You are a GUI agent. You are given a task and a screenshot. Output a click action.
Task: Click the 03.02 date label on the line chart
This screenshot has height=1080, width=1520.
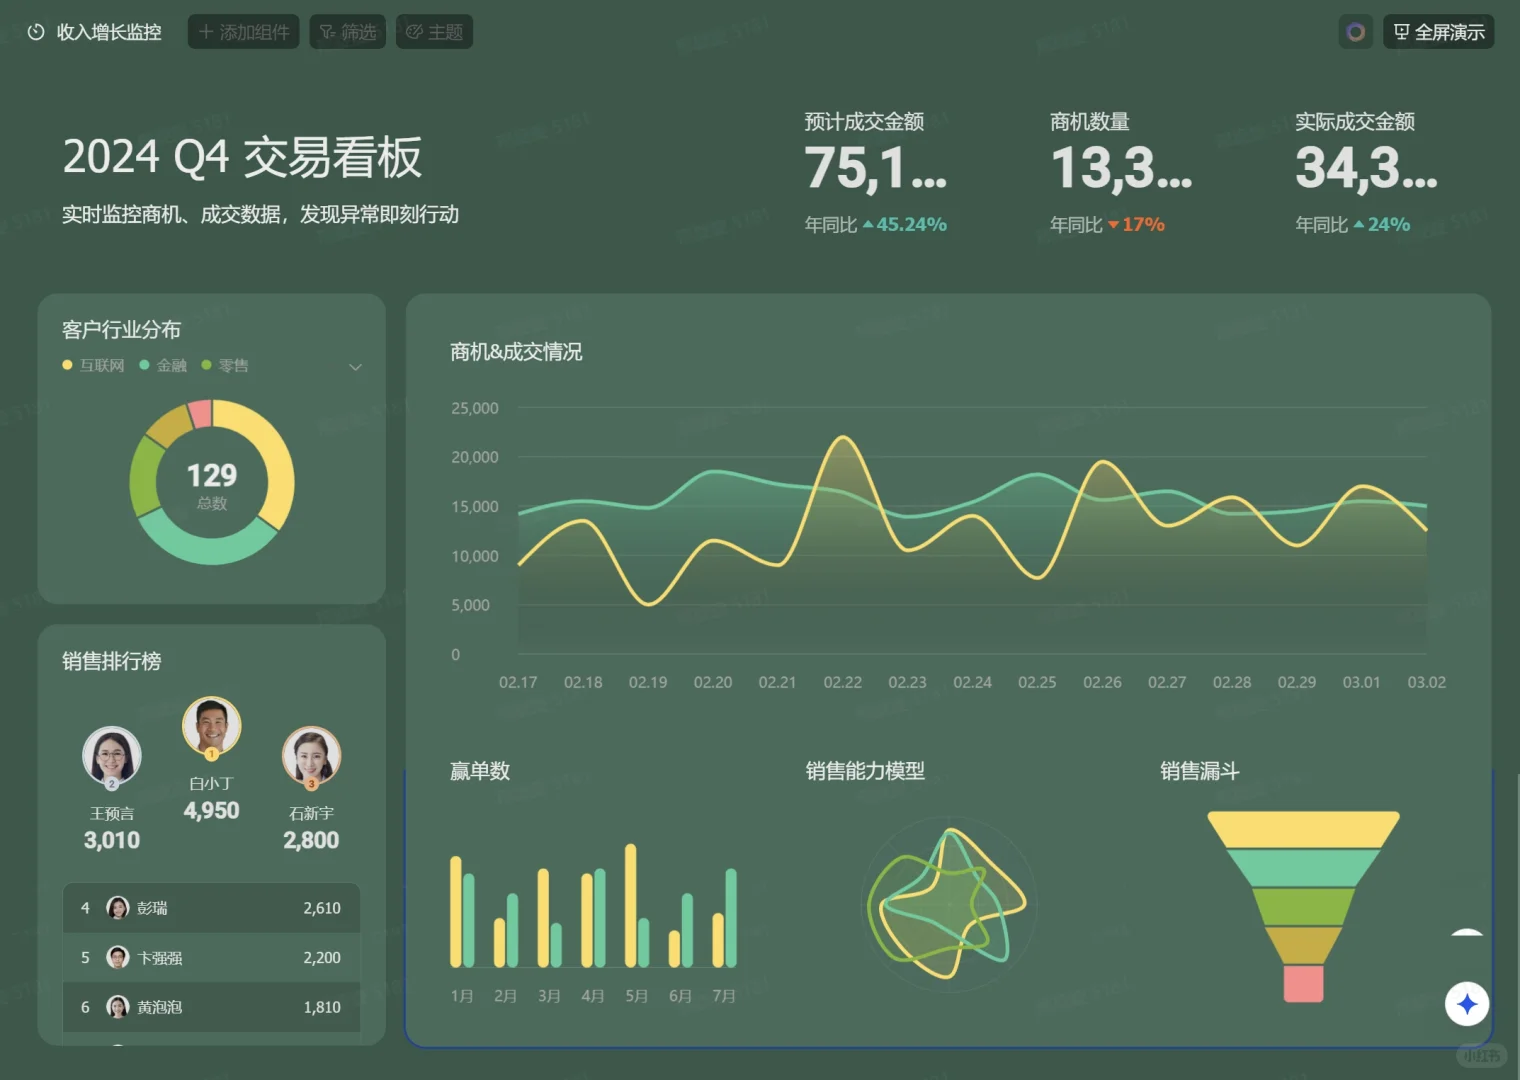1427,682
